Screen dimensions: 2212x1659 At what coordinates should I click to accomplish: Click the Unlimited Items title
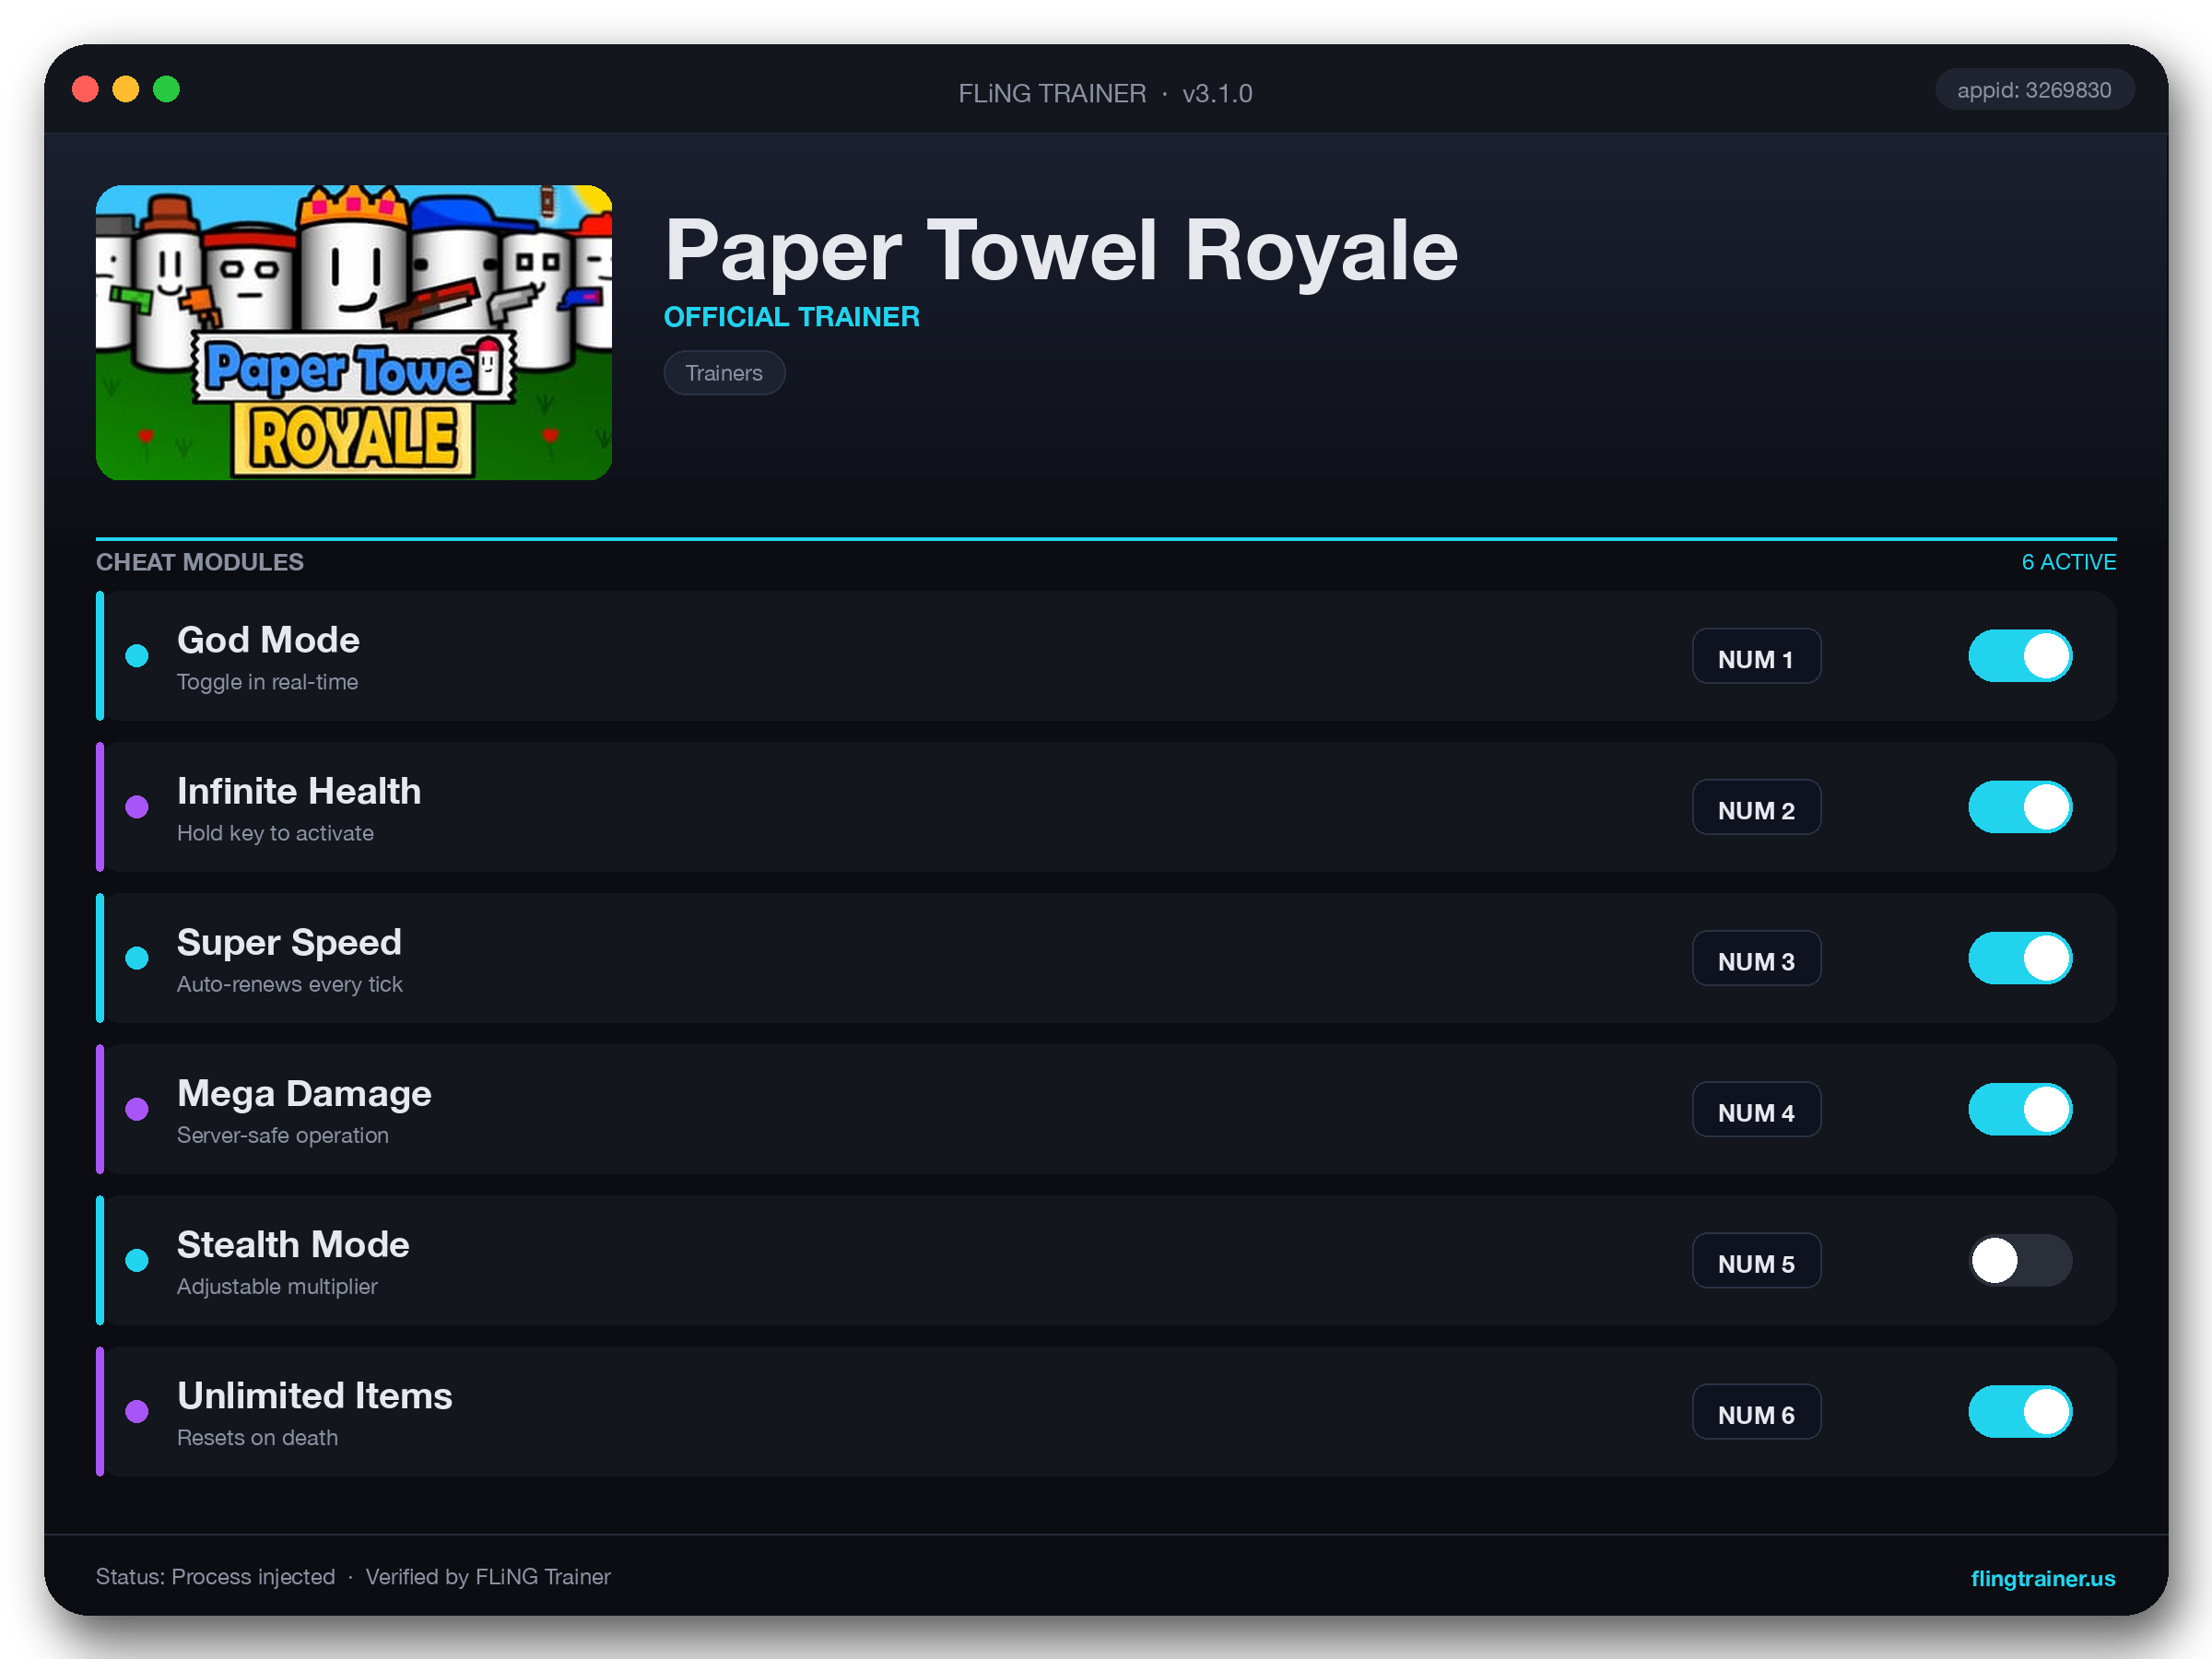coord(314,1395)
